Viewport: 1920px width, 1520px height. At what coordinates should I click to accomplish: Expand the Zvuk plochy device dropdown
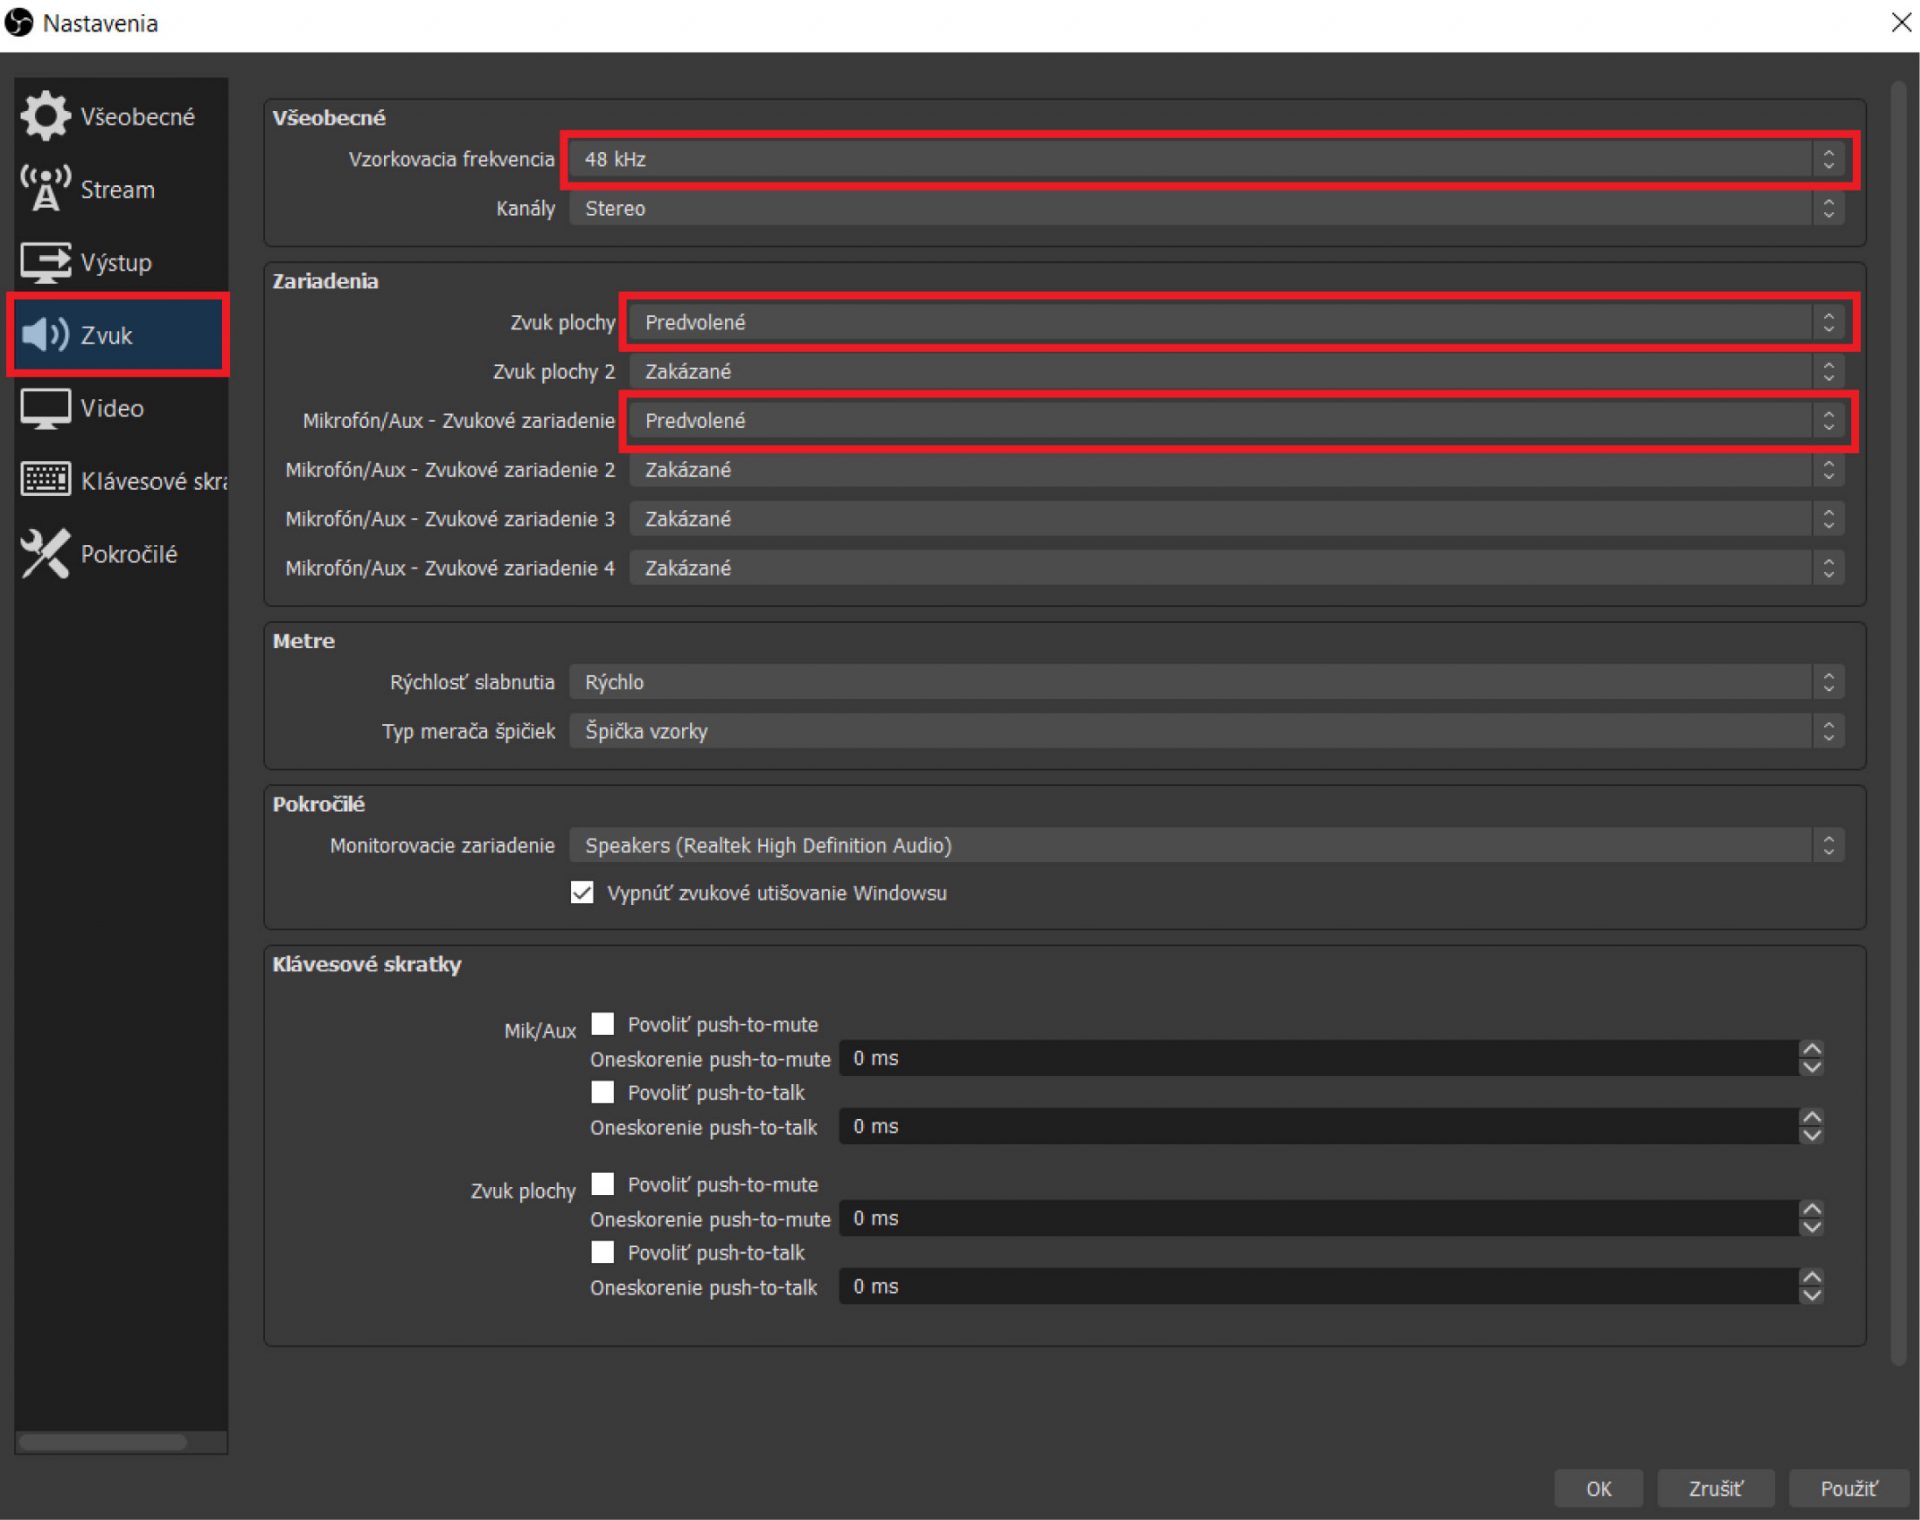click(x=1237, y=322)
